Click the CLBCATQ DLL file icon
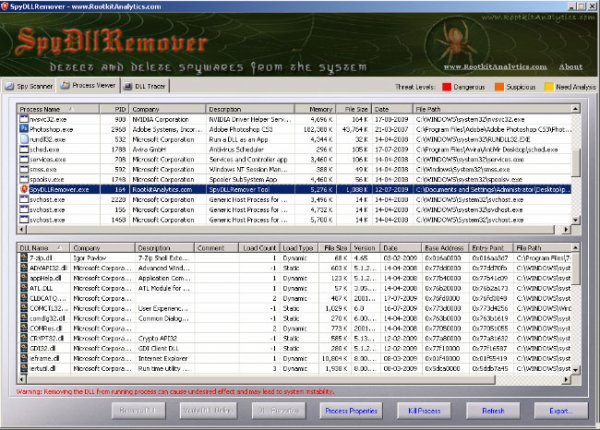 point(24,298)
